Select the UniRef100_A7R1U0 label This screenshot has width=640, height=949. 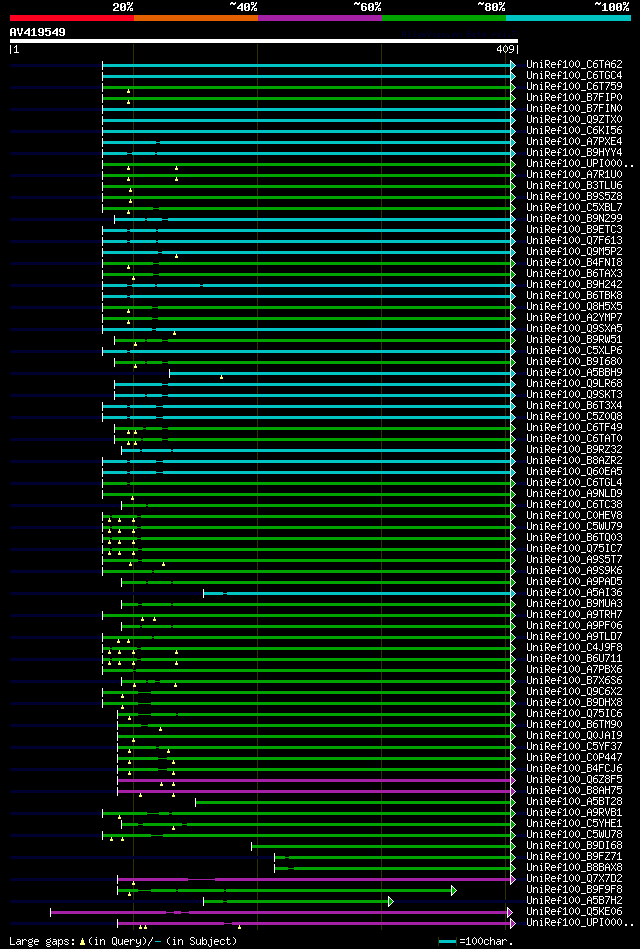(575, 175)
